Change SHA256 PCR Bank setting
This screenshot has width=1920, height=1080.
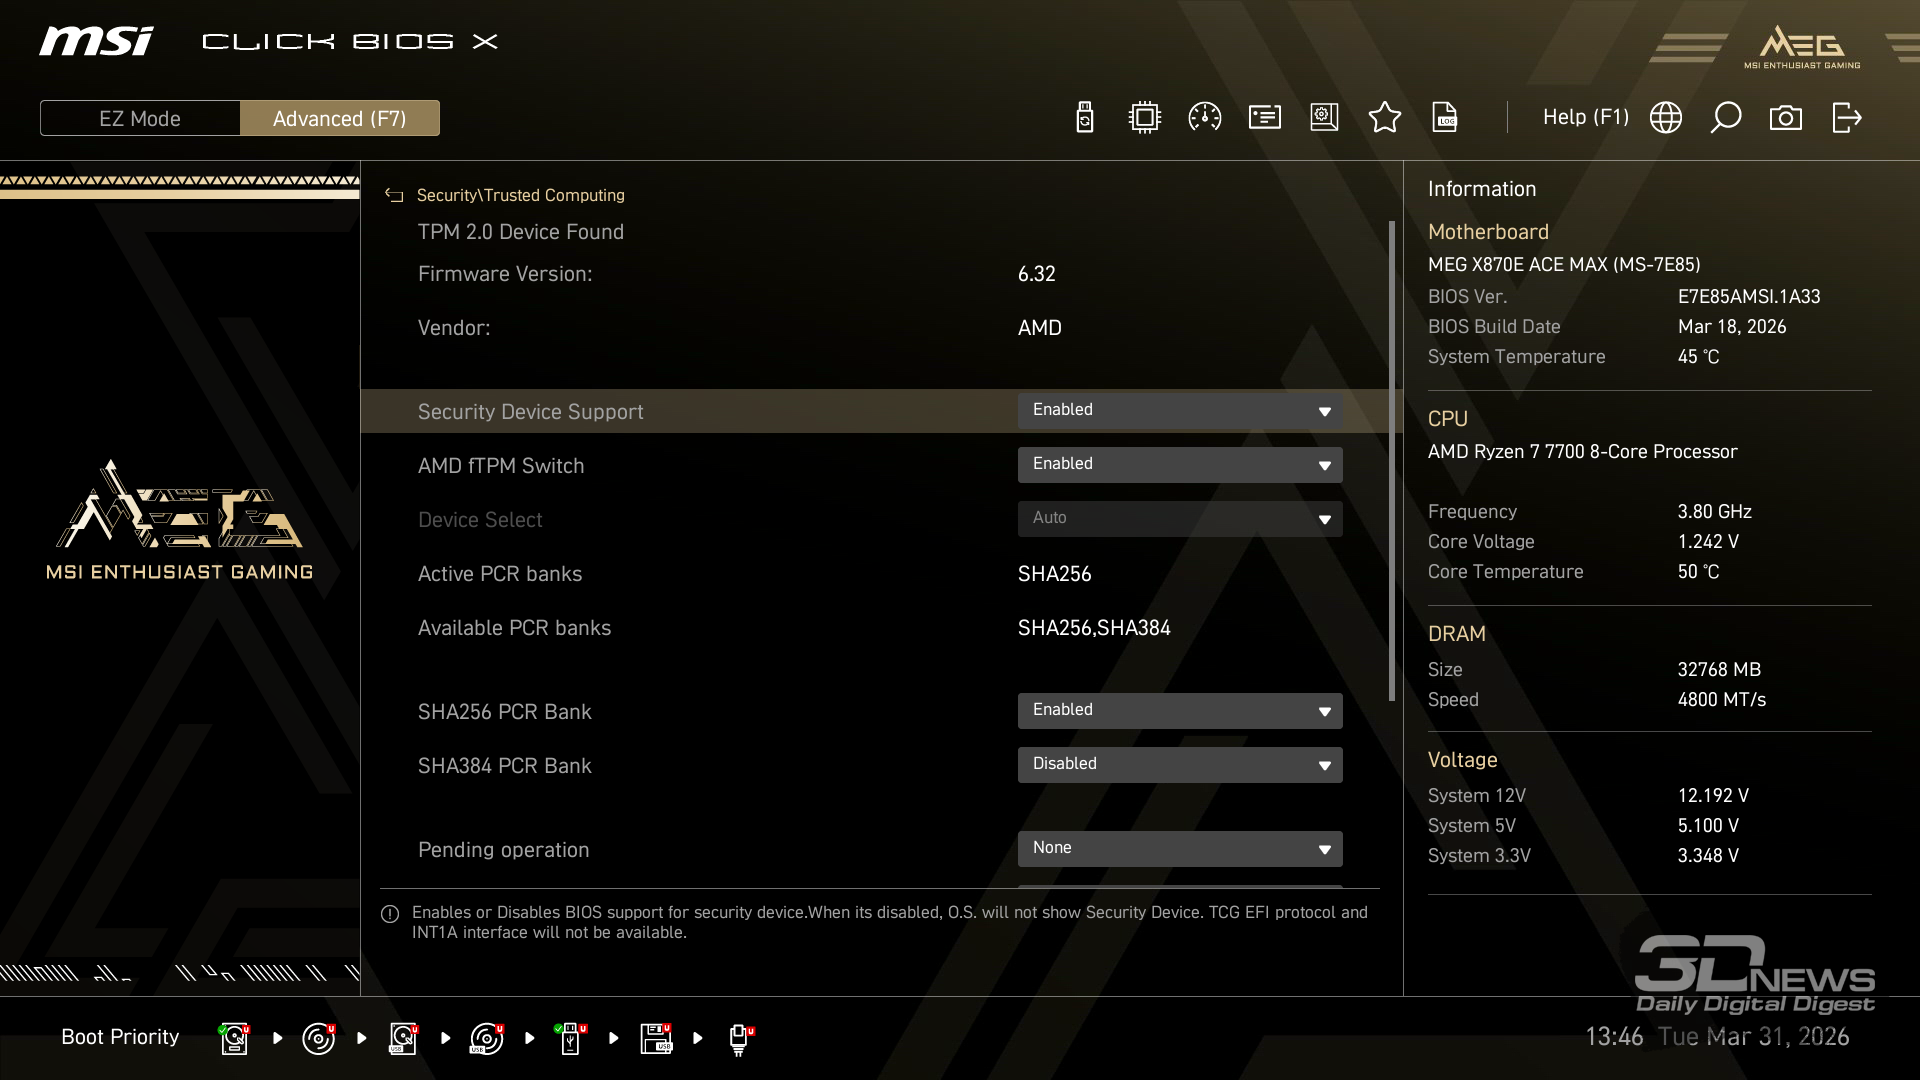[x=1179, y=711]
